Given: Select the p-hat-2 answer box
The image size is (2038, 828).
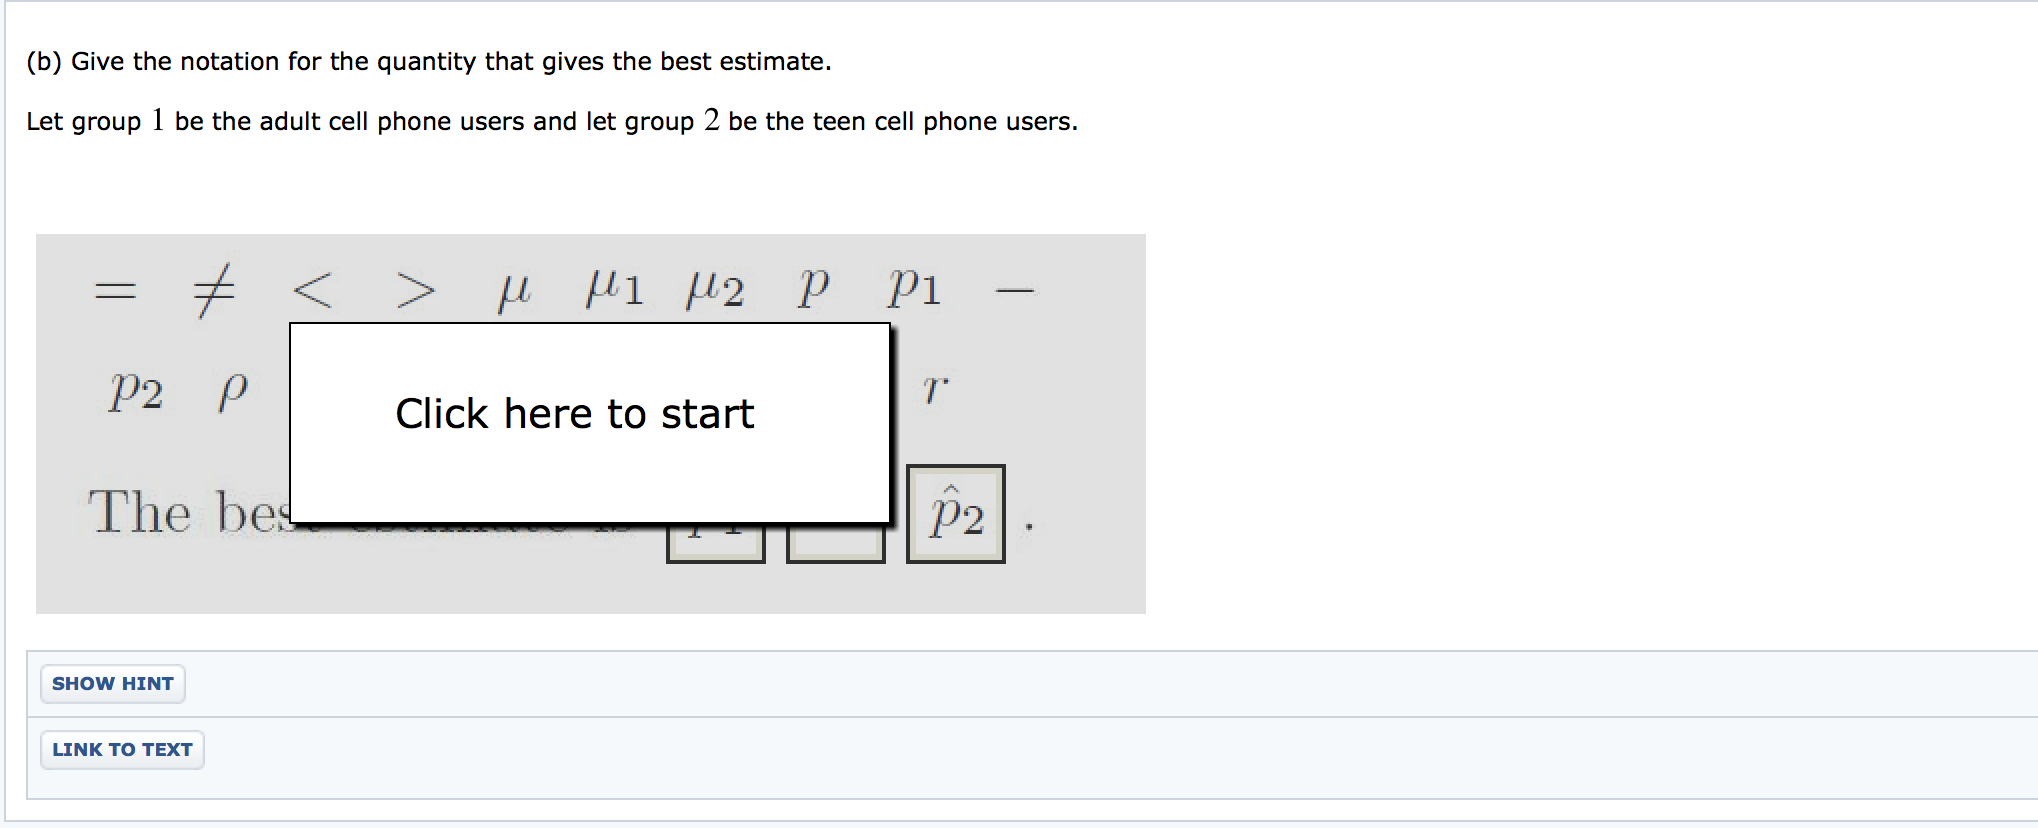Looking at the screenshot, I should 956,514.
